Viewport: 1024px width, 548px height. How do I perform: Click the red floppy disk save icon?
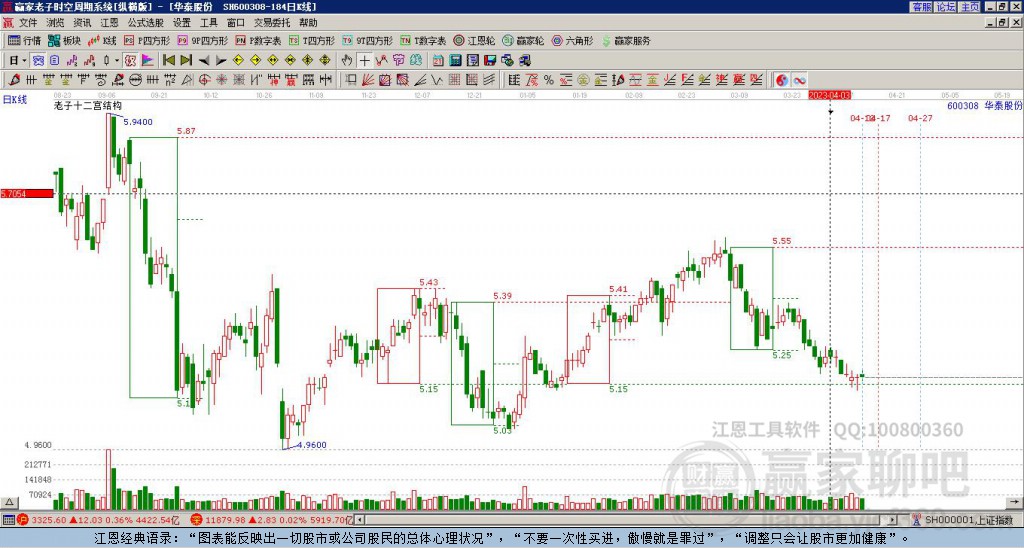click(490, 61)
